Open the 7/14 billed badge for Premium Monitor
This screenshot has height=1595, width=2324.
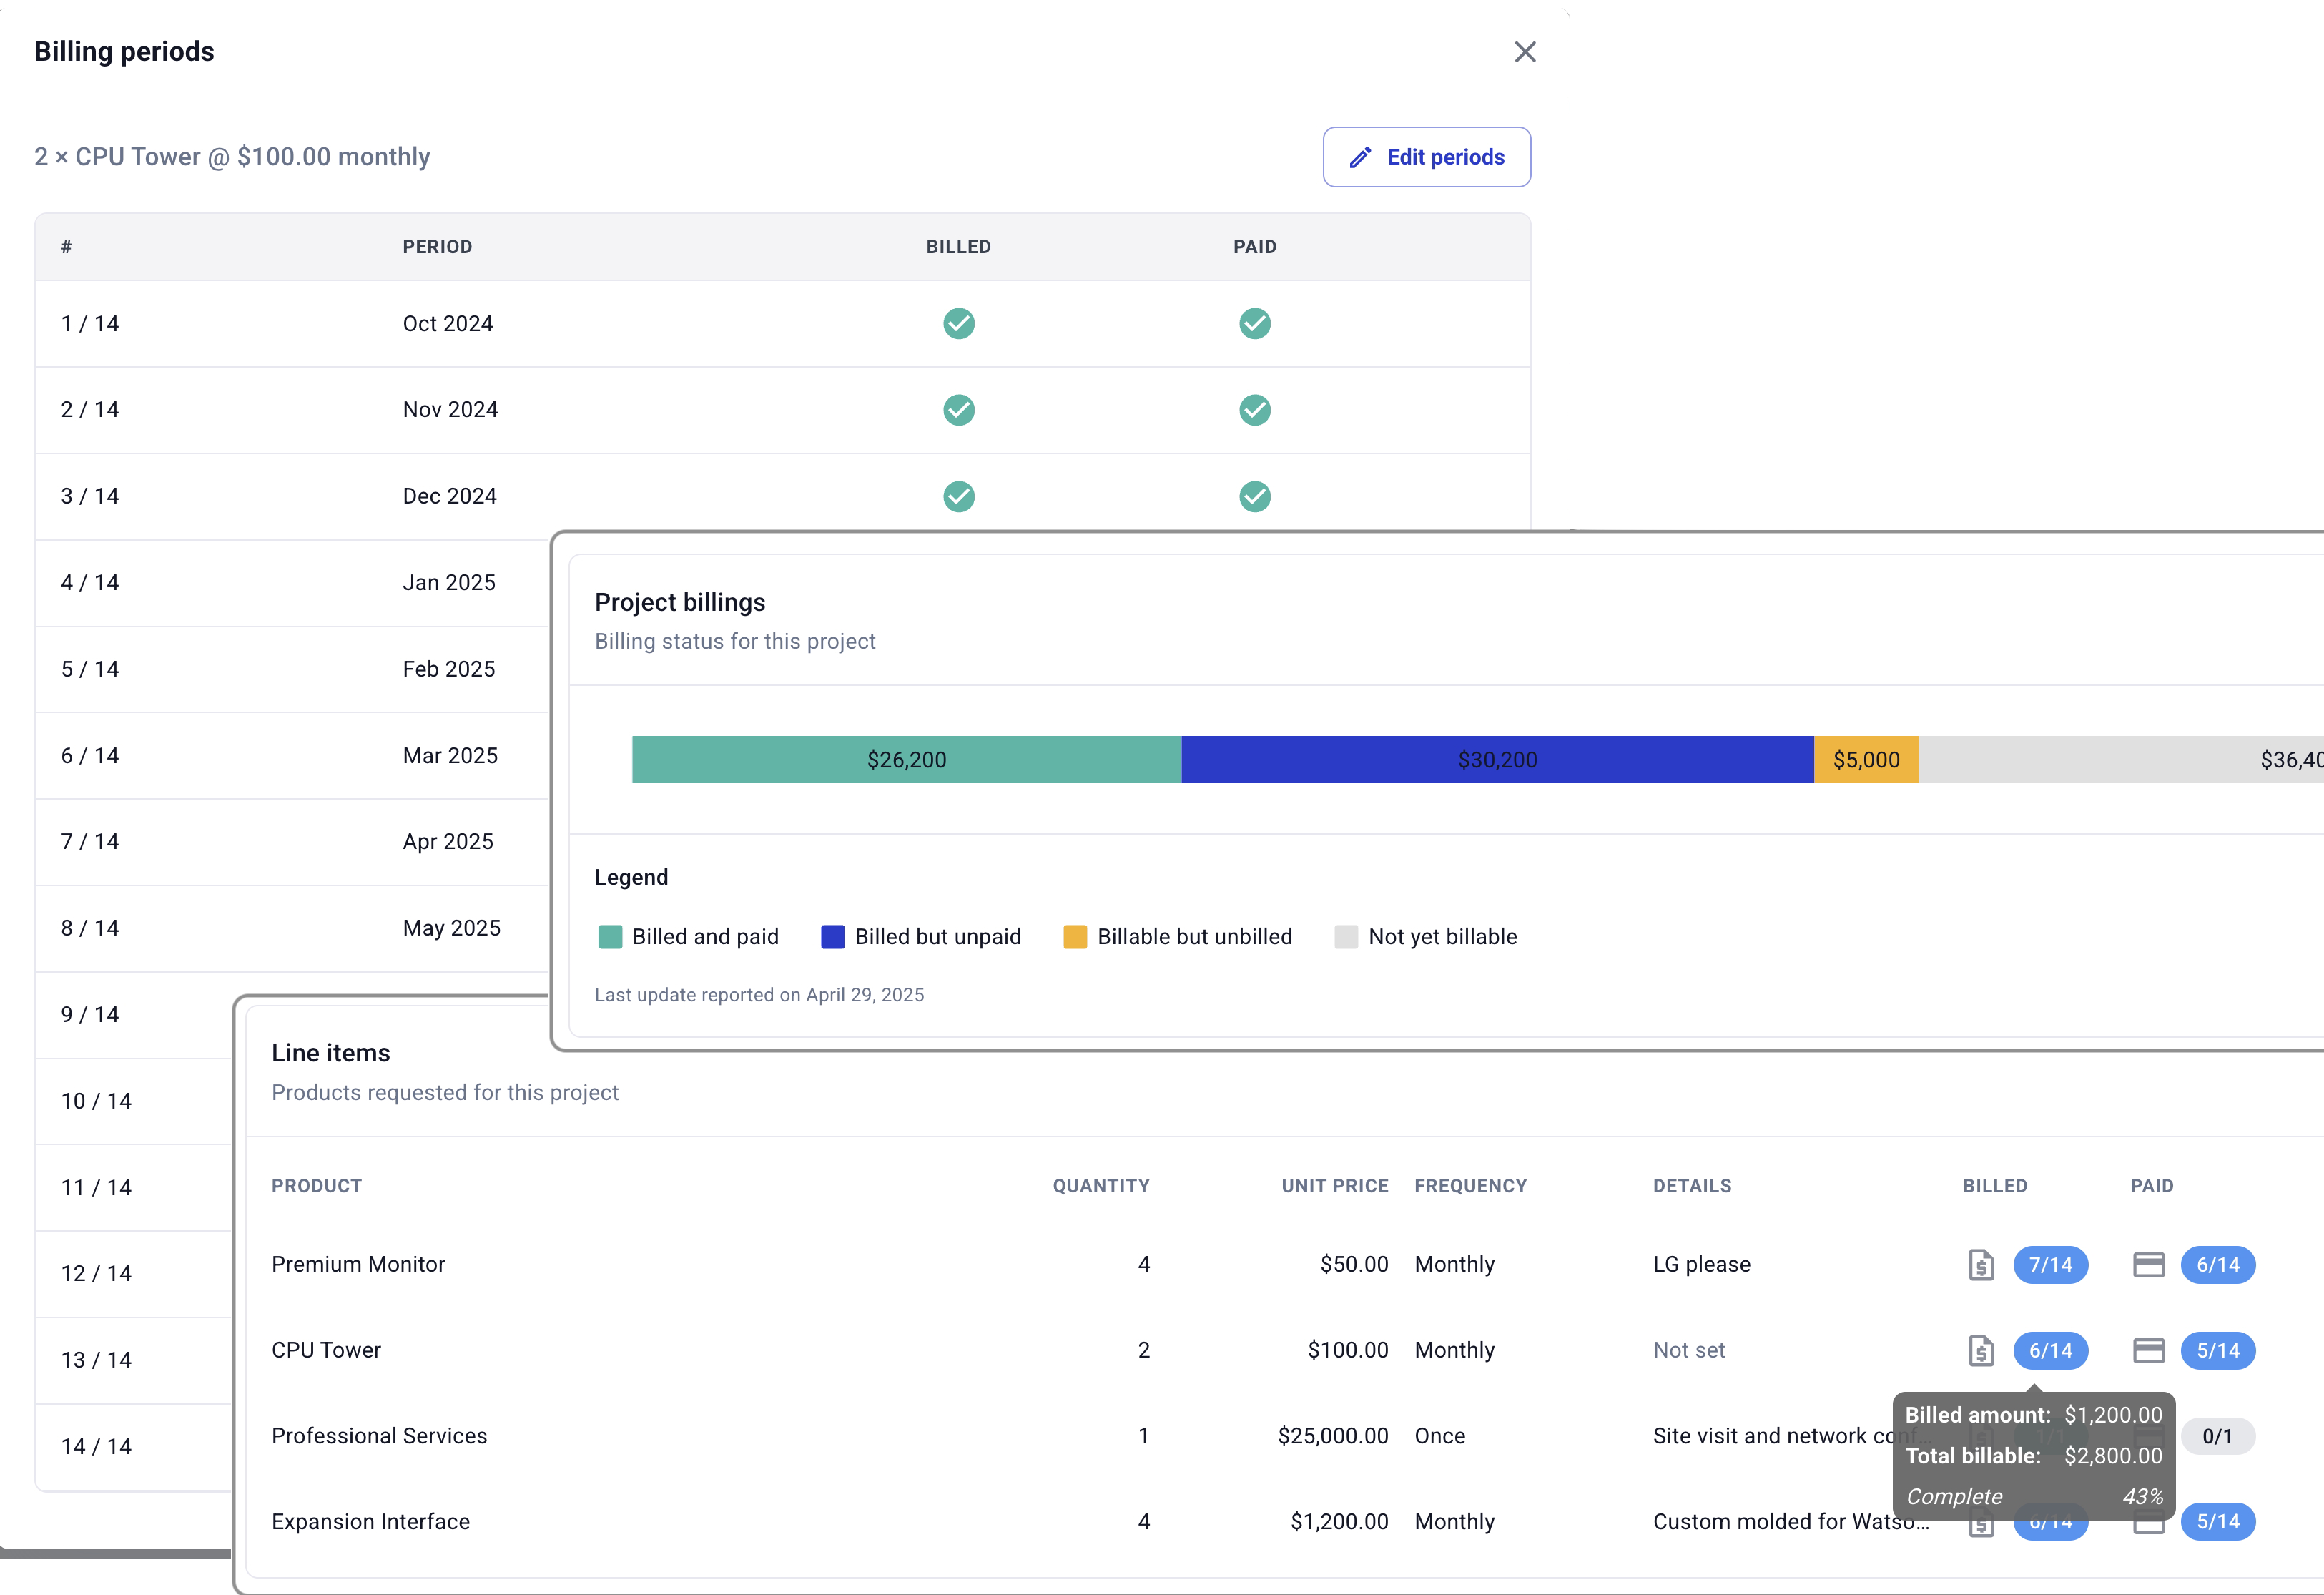(2050, 1265)
